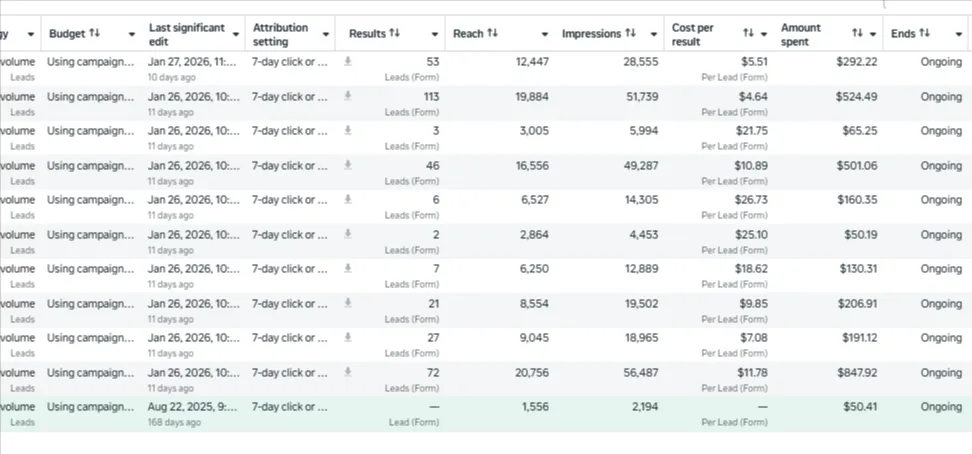Click the Jan 27, 2026 last edit cell
Screen dimensions: 972x454
point(194,62)
